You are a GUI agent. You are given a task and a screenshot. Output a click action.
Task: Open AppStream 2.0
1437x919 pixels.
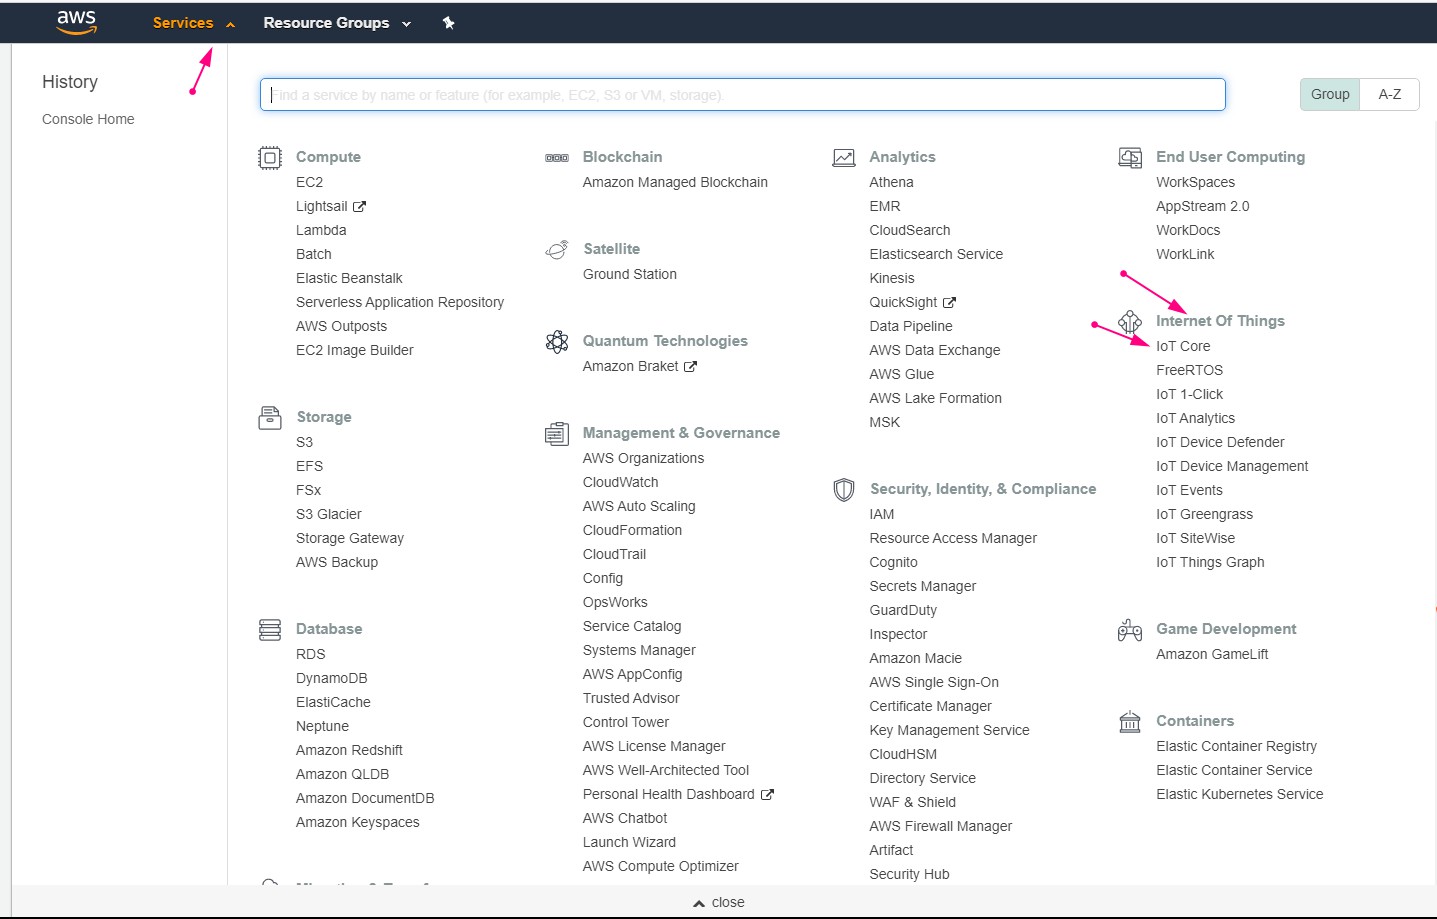[x=1203, y=206]
